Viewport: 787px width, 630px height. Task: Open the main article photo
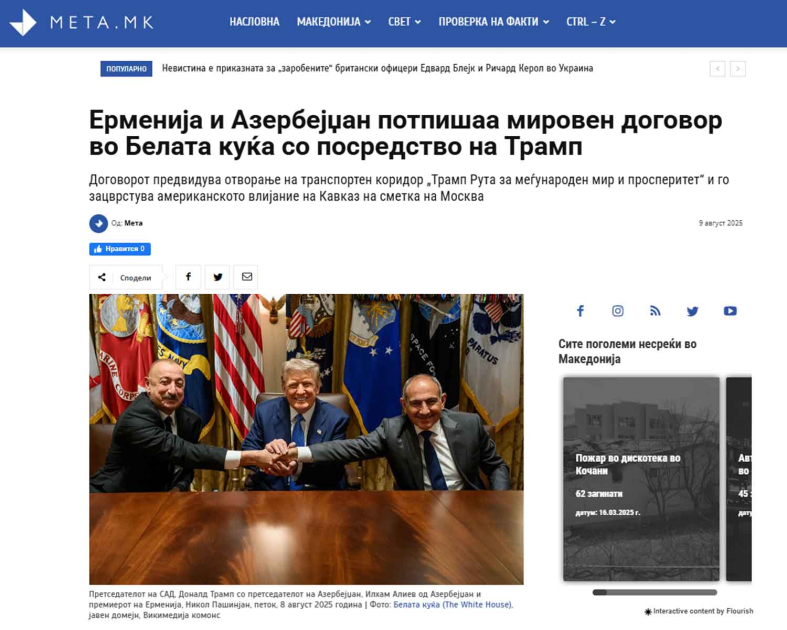(306, 439)
